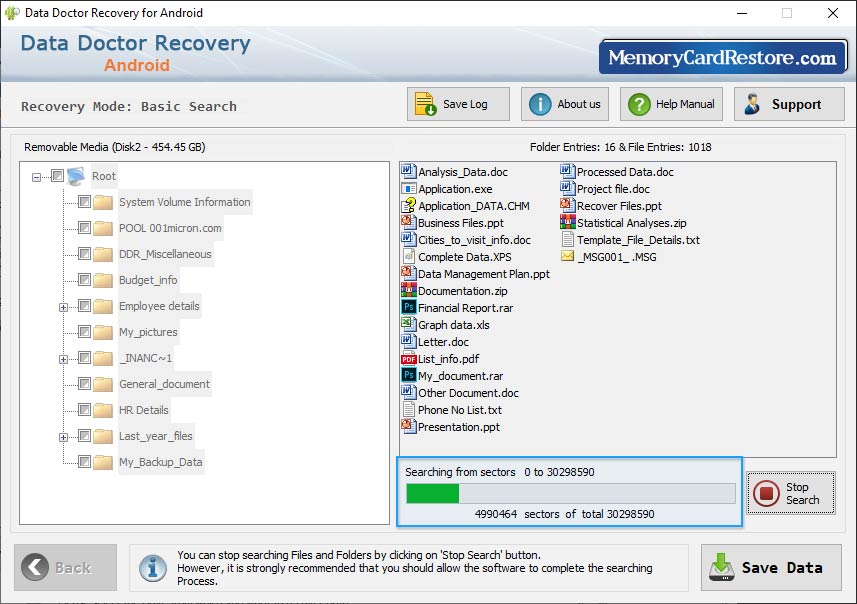Click the Other Document.doc icon
Screen dimensions: 857x604
(408, 392)
